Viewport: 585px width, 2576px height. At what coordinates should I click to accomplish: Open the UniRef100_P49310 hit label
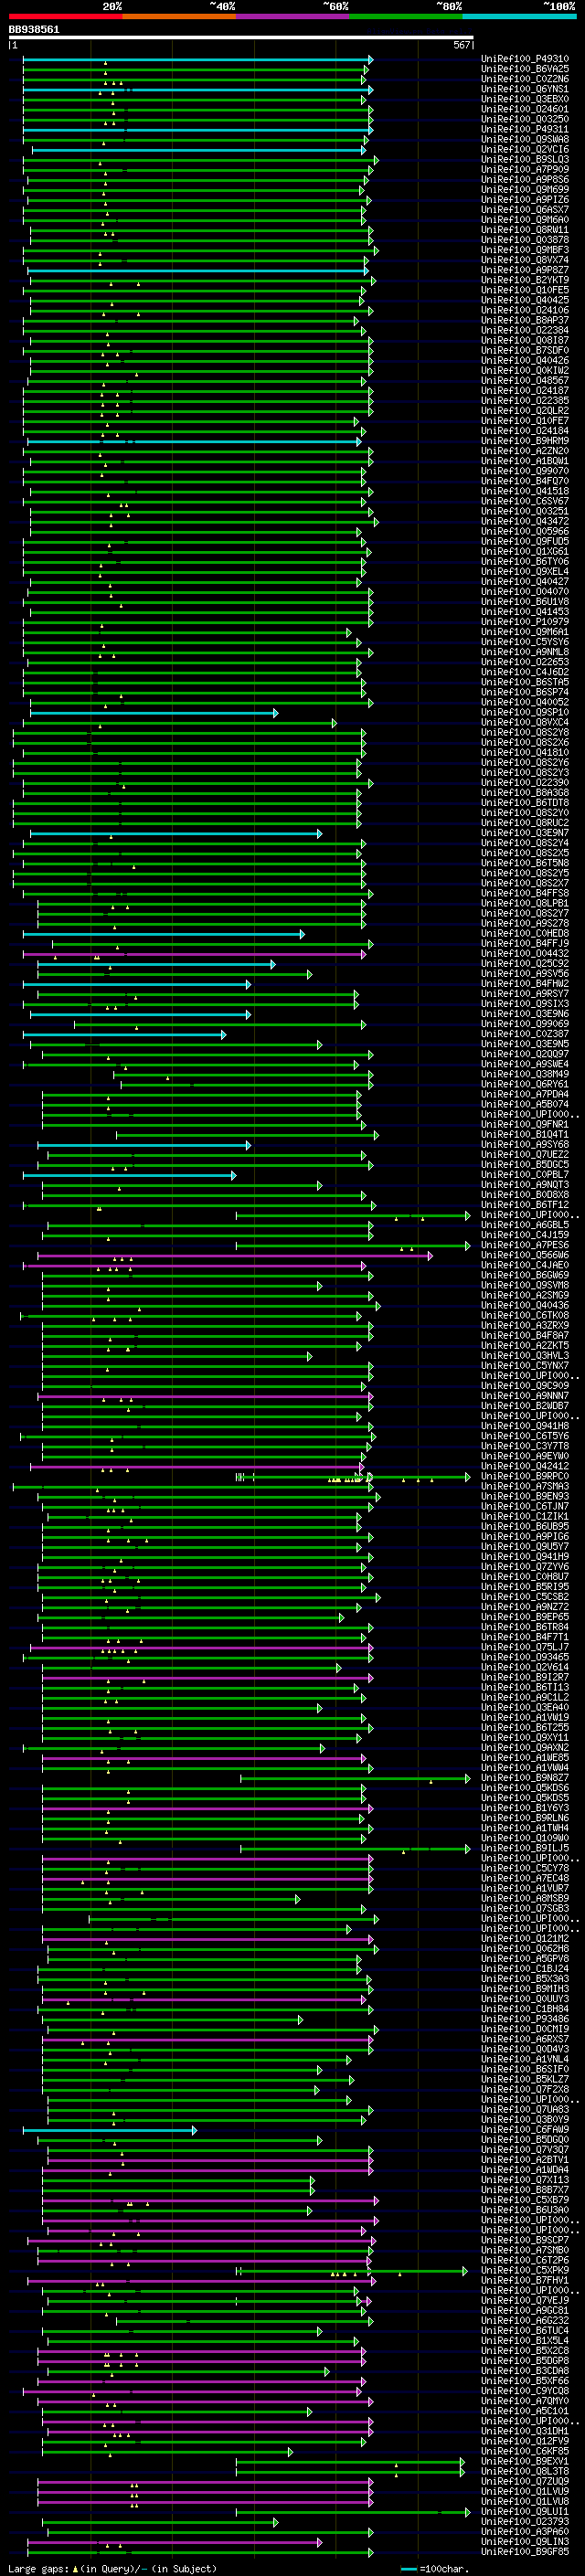pyautogui.click(x=525, y=59)
